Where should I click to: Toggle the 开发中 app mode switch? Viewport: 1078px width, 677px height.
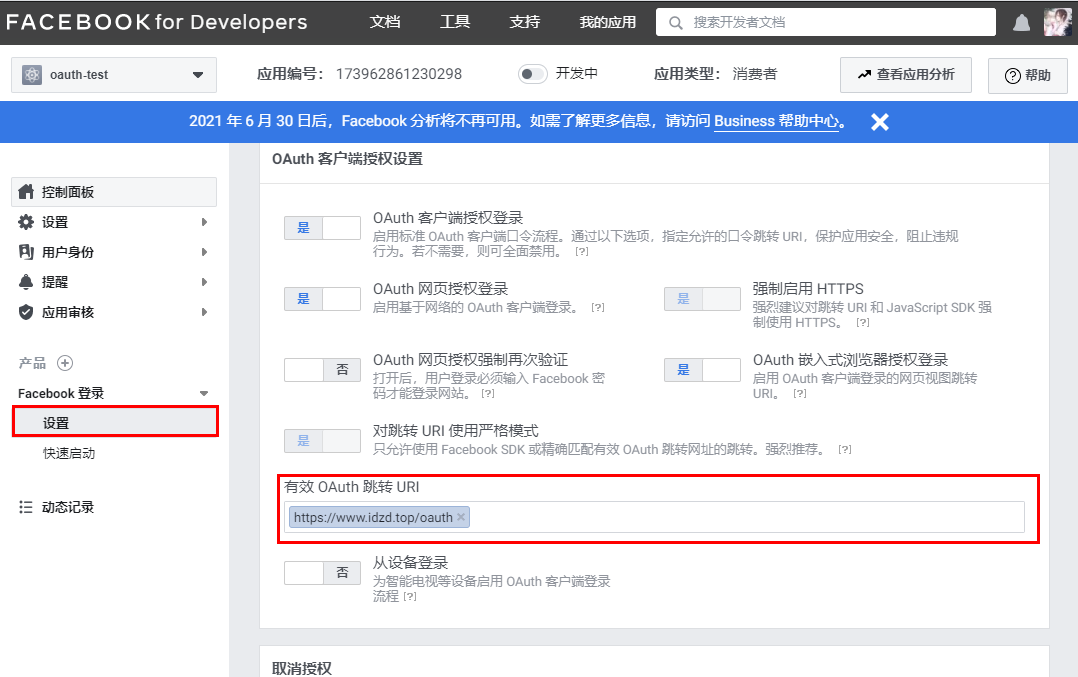pos(532,74)
